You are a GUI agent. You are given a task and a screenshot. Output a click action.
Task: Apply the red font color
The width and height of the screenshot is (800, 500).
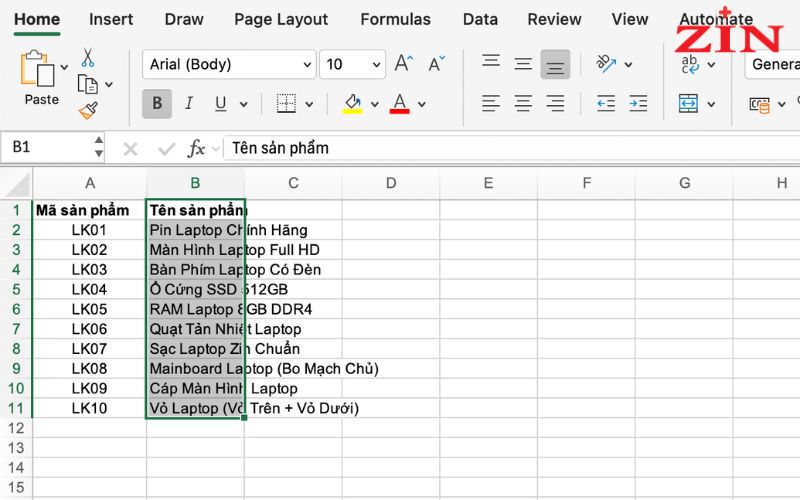coord(399,104)
